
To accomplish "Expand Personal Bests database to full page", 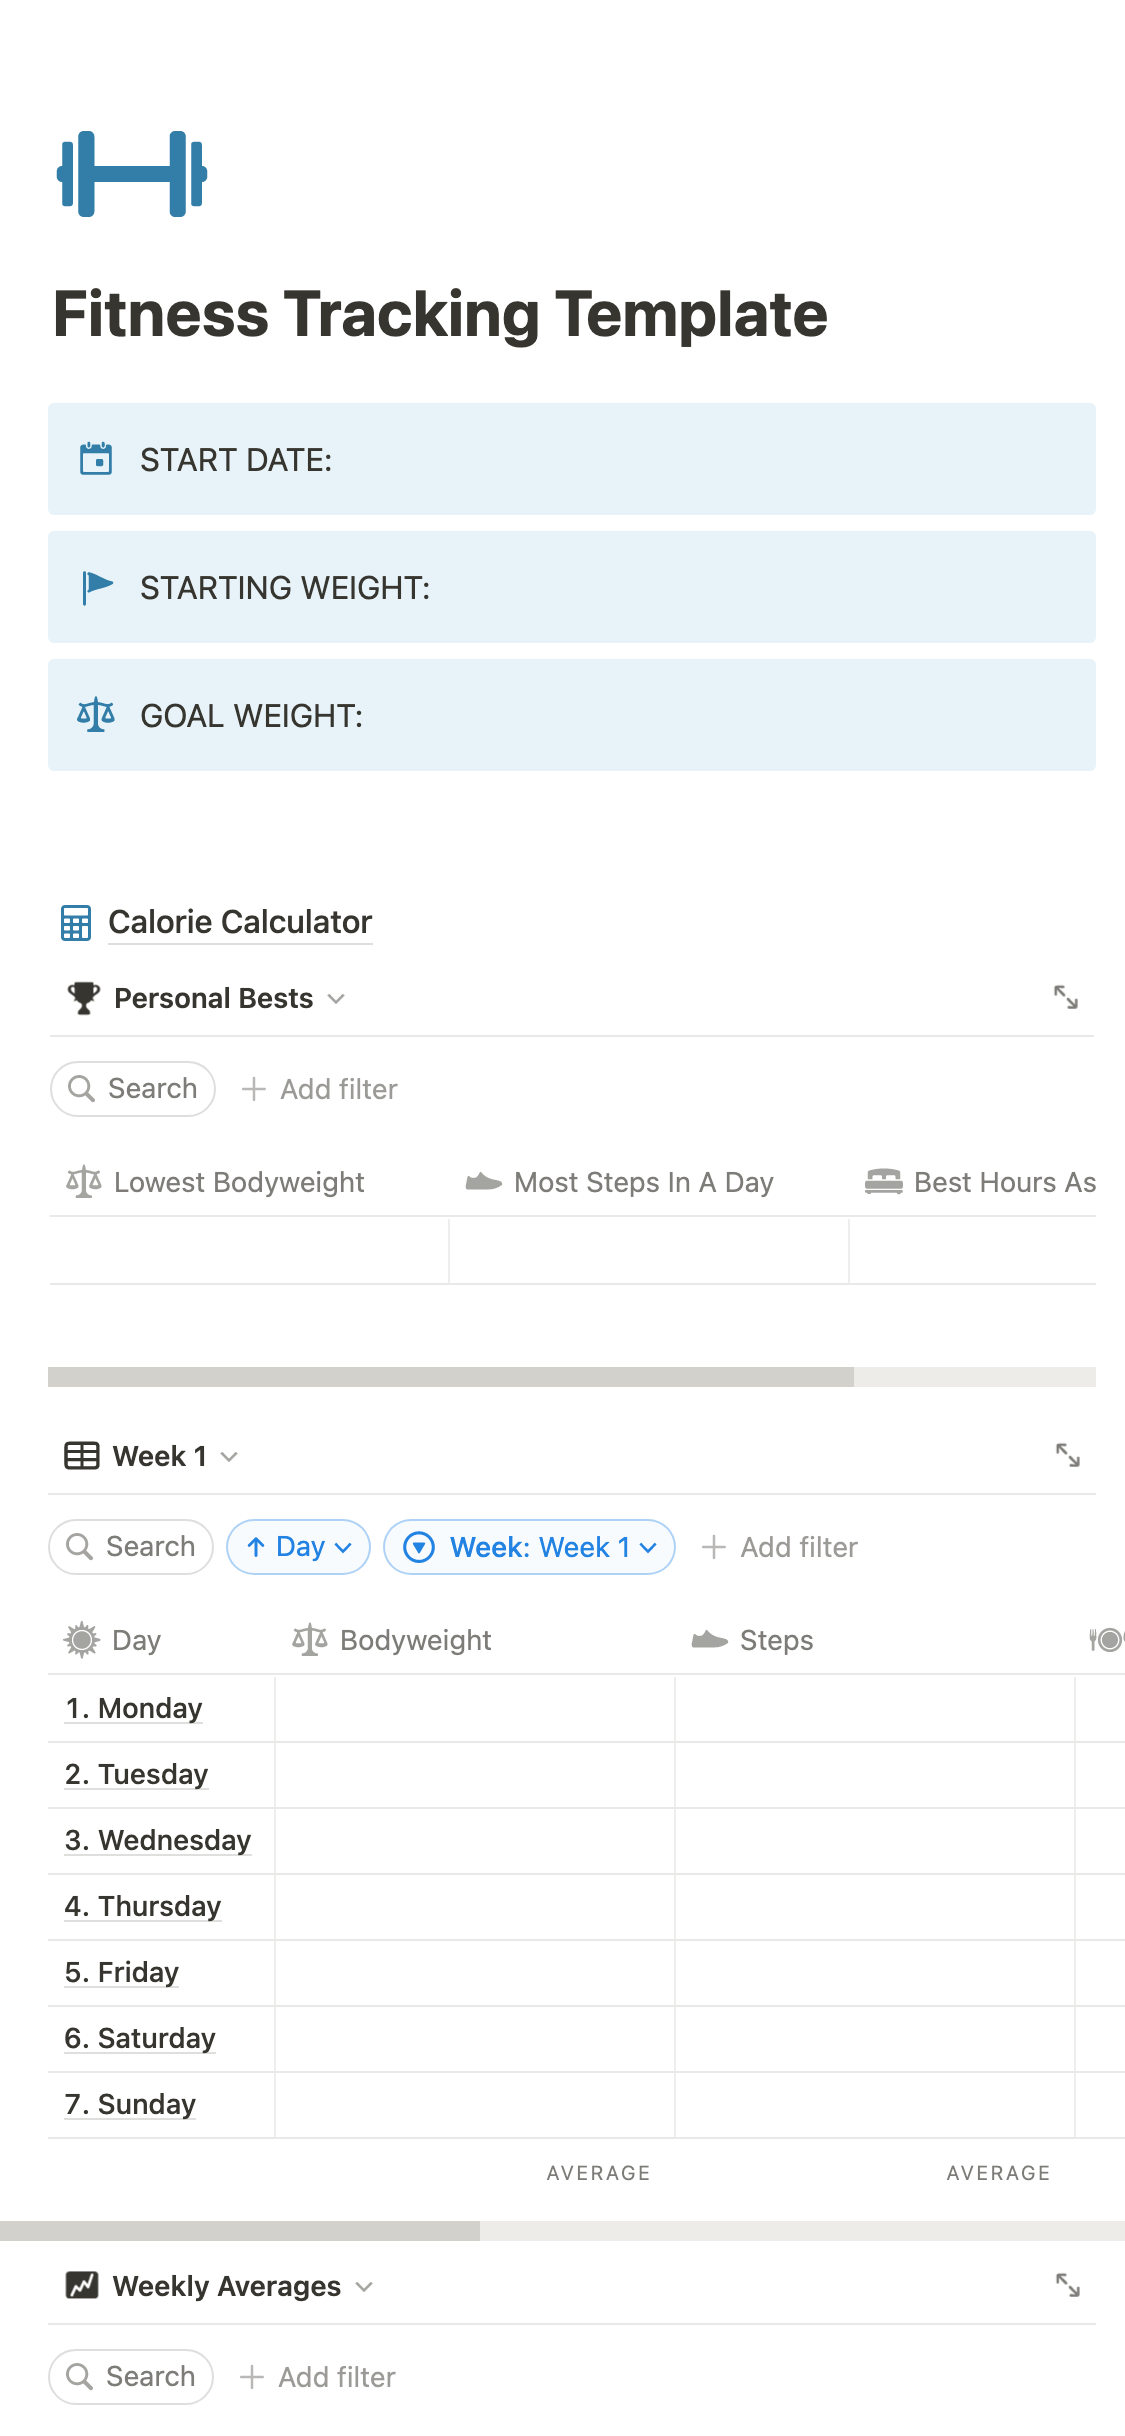I will 1066,997.
